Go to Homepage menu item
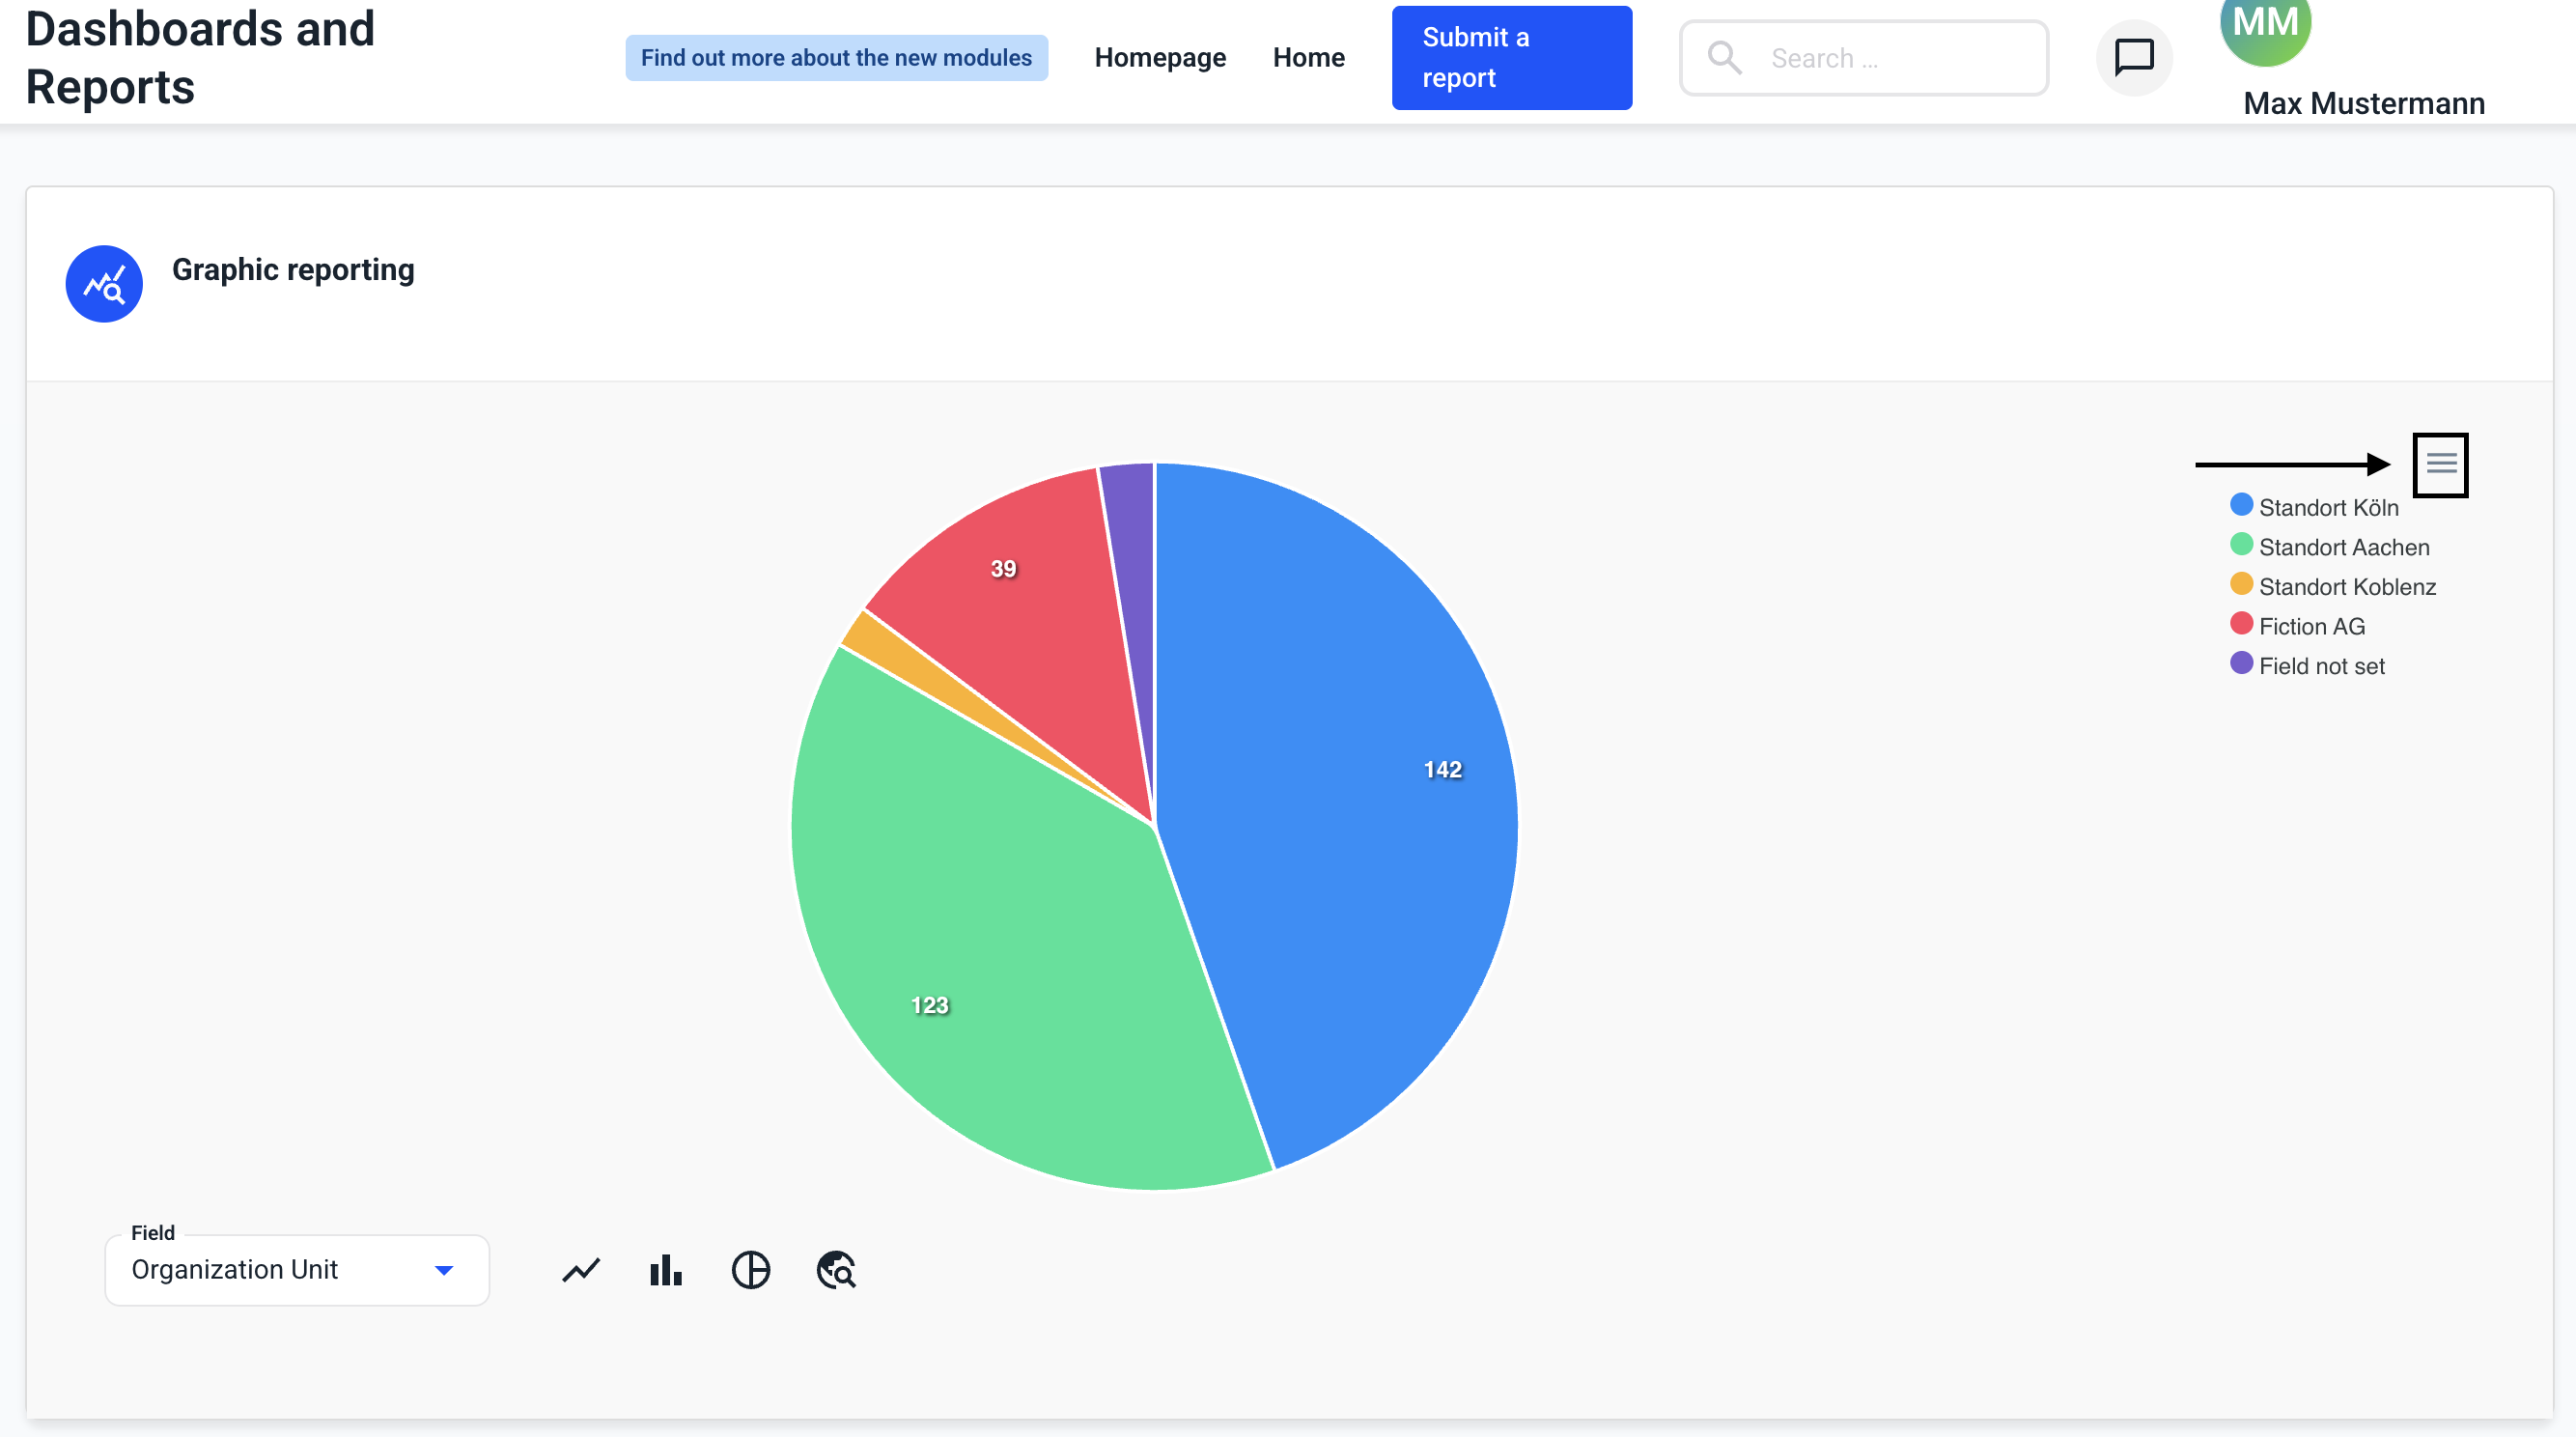The image size is (2576, 1437). click(x=1160, y=57)
